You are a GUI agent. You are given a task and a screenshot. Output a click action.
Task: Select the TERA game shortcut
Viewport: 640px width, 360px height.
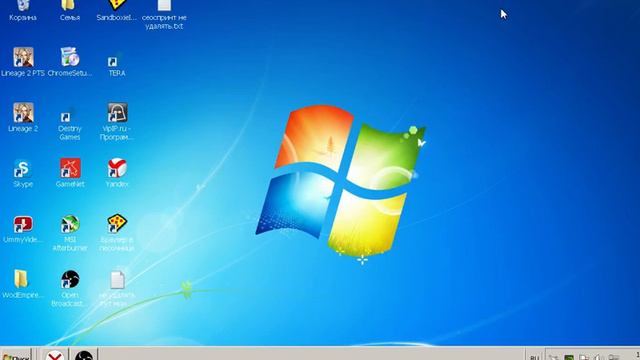coord(117,65)
